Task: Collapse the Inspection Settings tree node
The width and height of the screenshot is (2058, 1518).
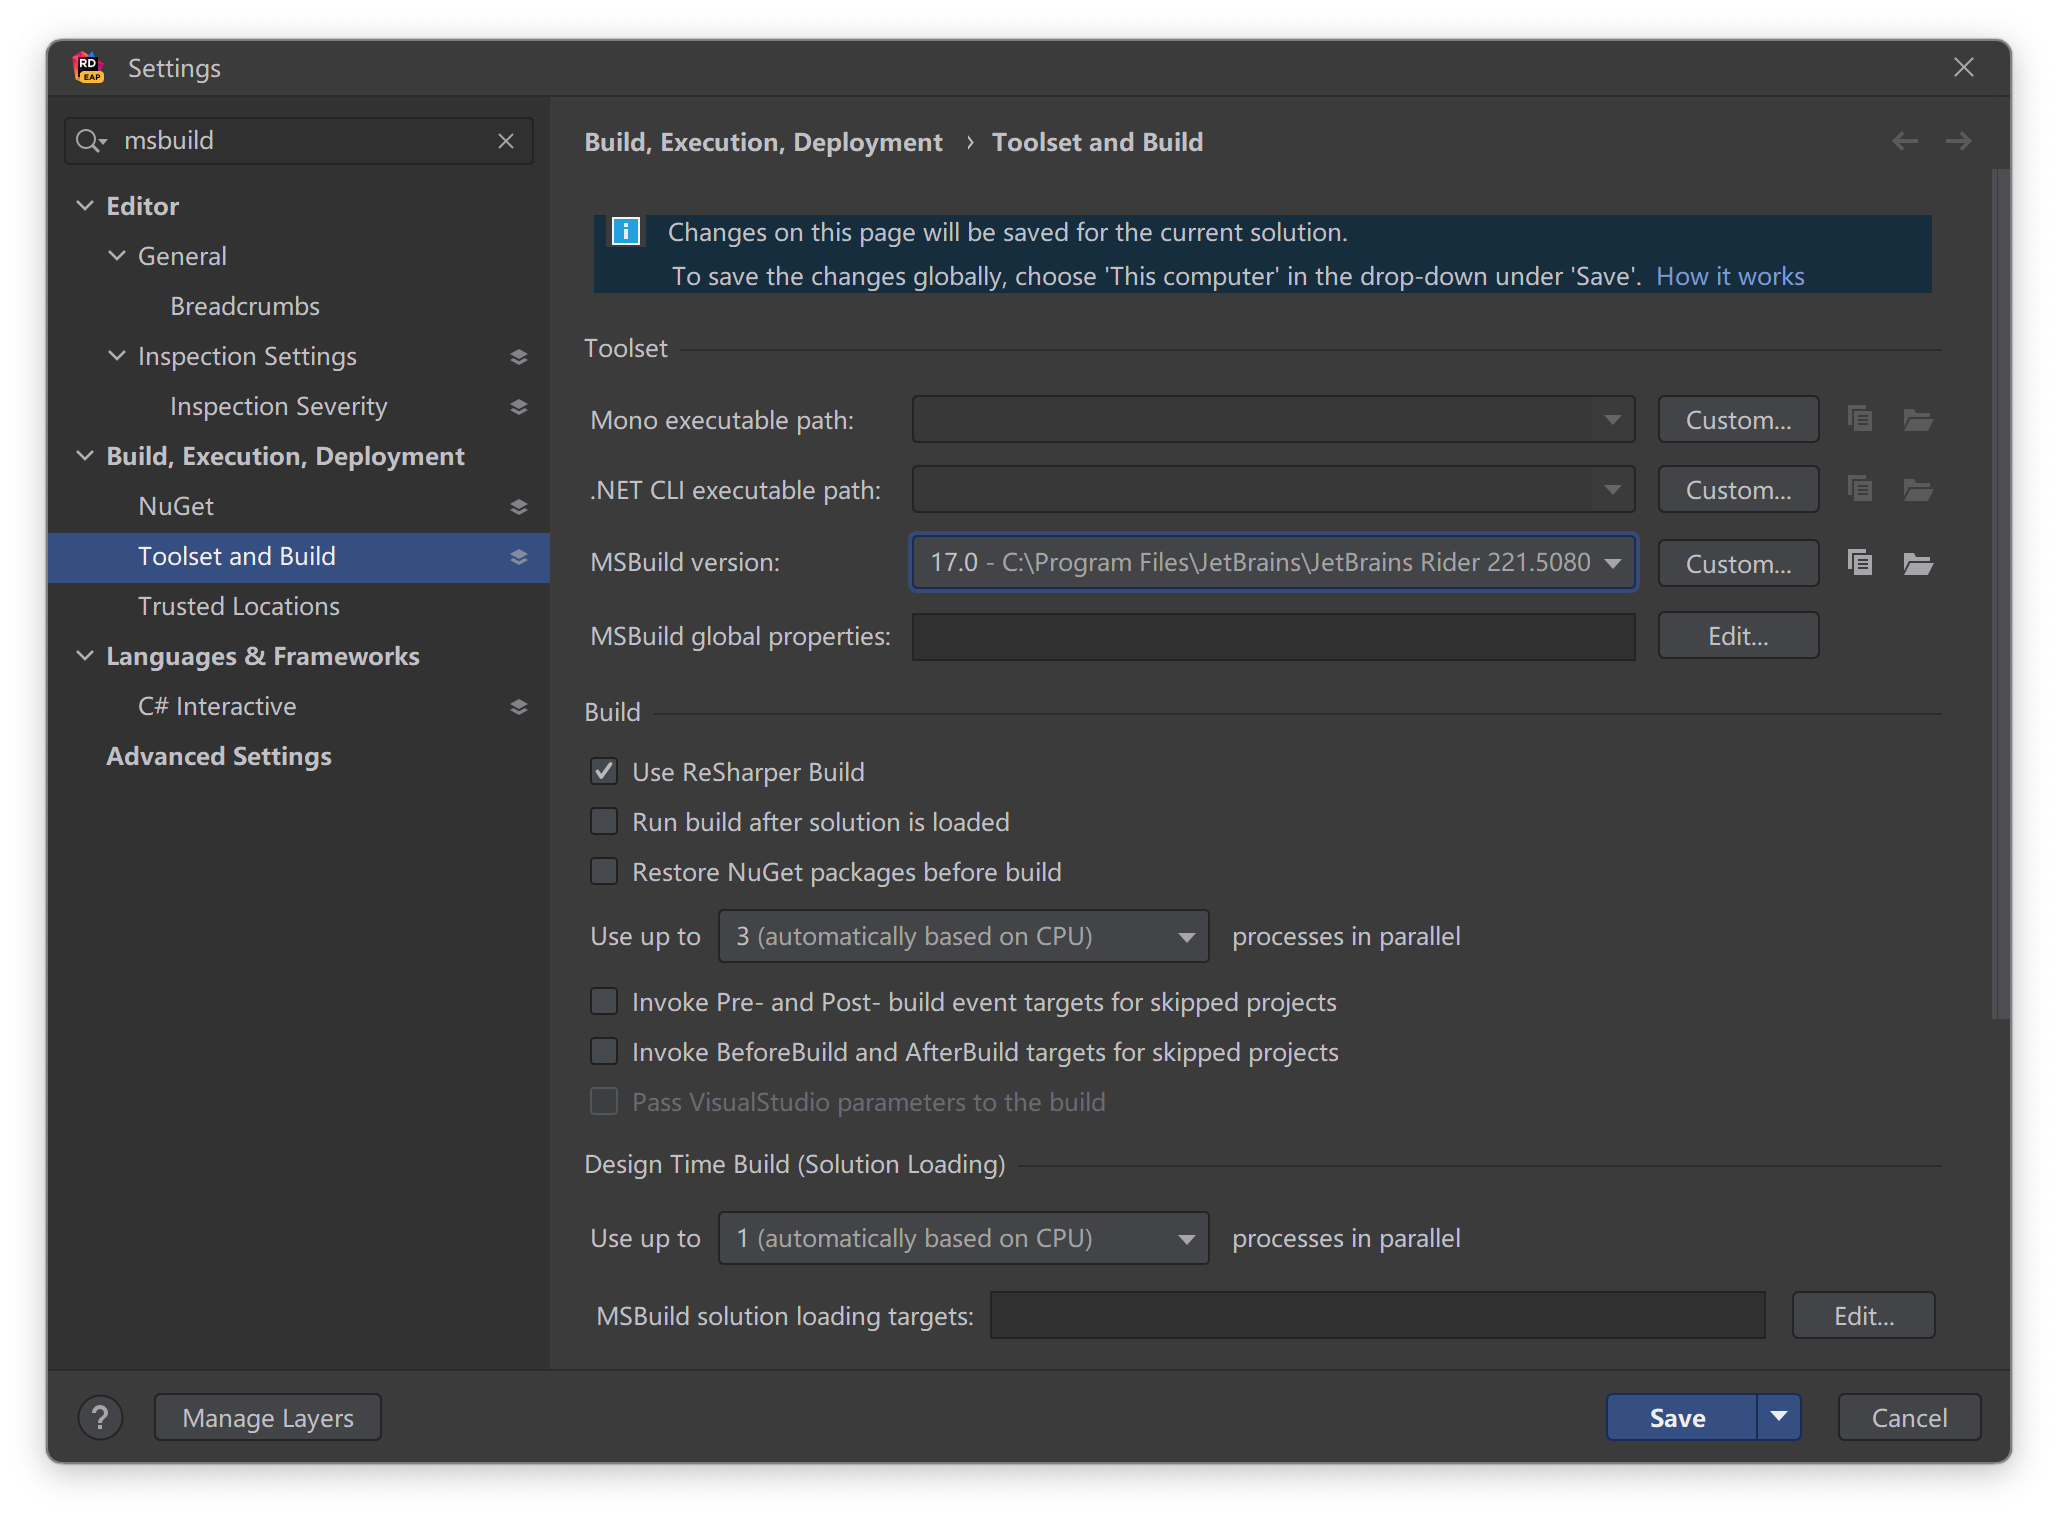Action: tap(117, 356)
